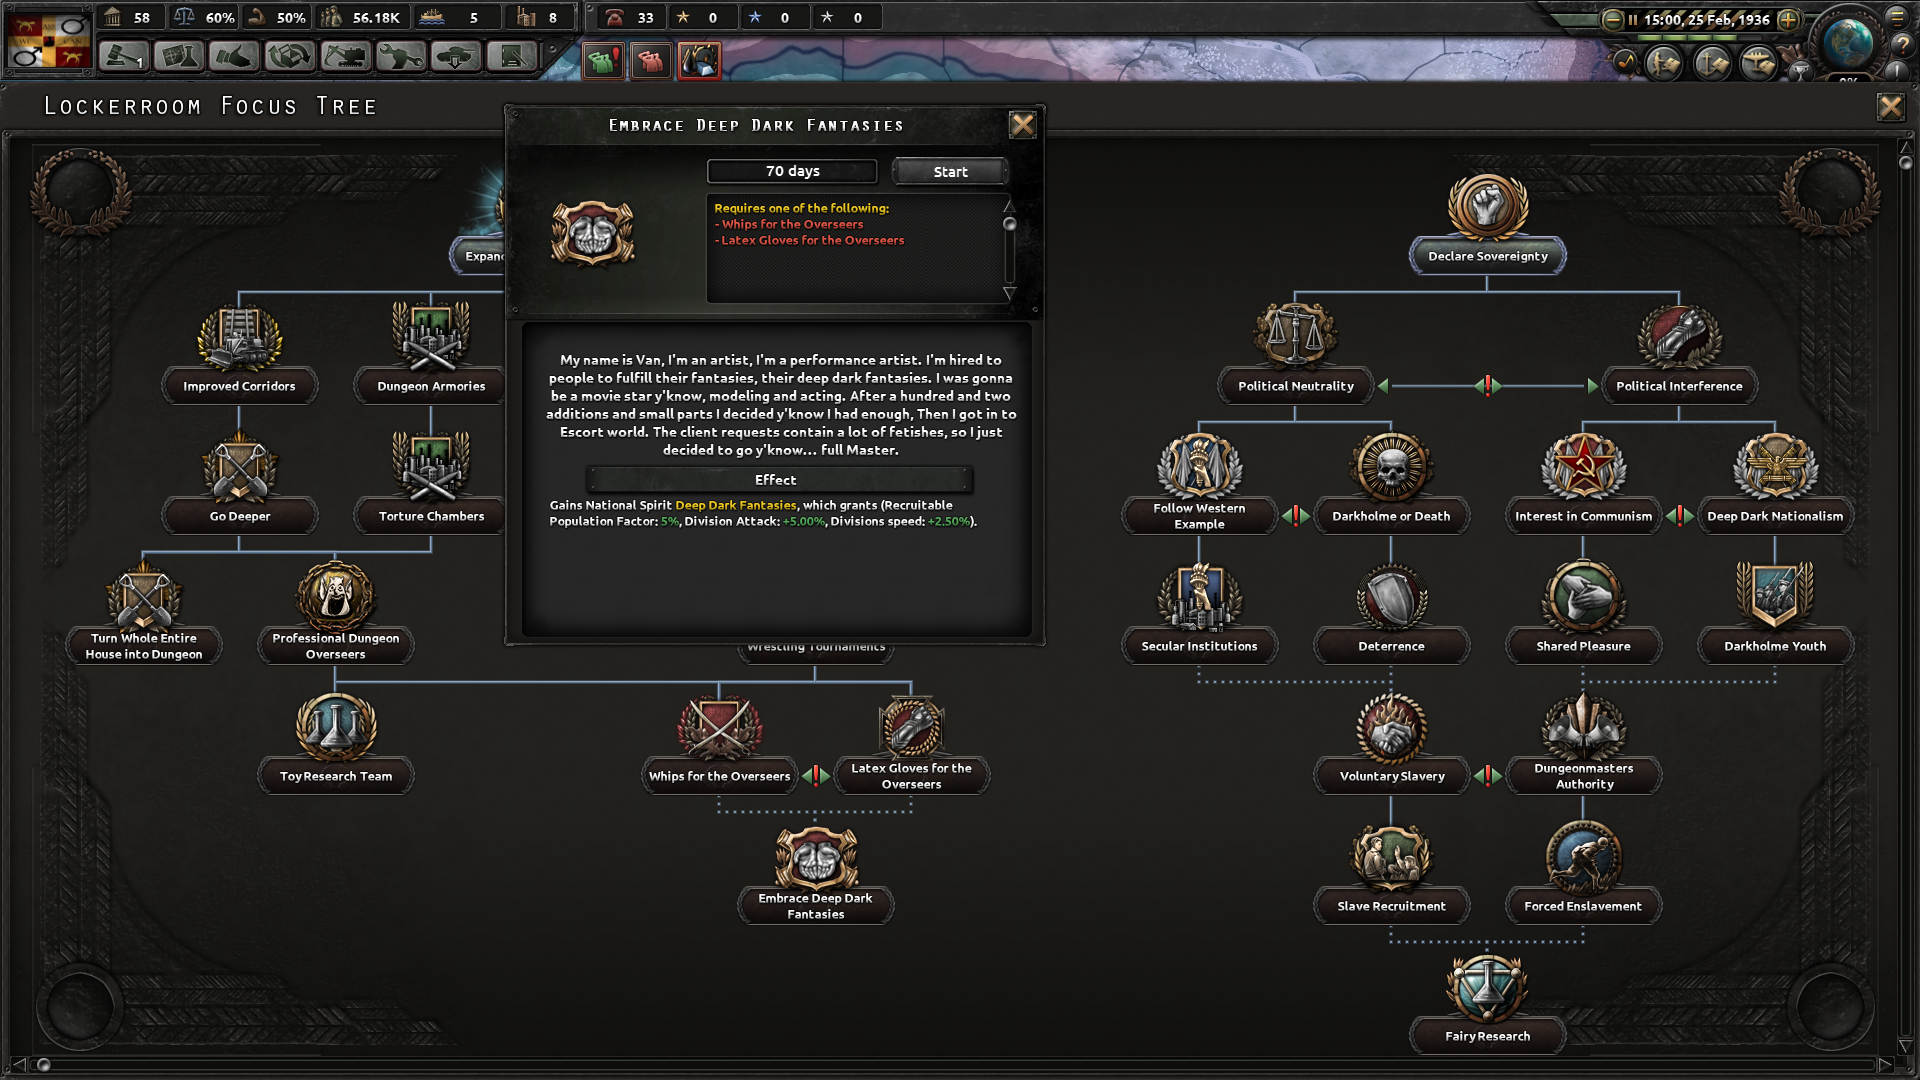Select the Go Deeper shovels icon
This screenshot has height=1080, width=1920.
point(240,466)
